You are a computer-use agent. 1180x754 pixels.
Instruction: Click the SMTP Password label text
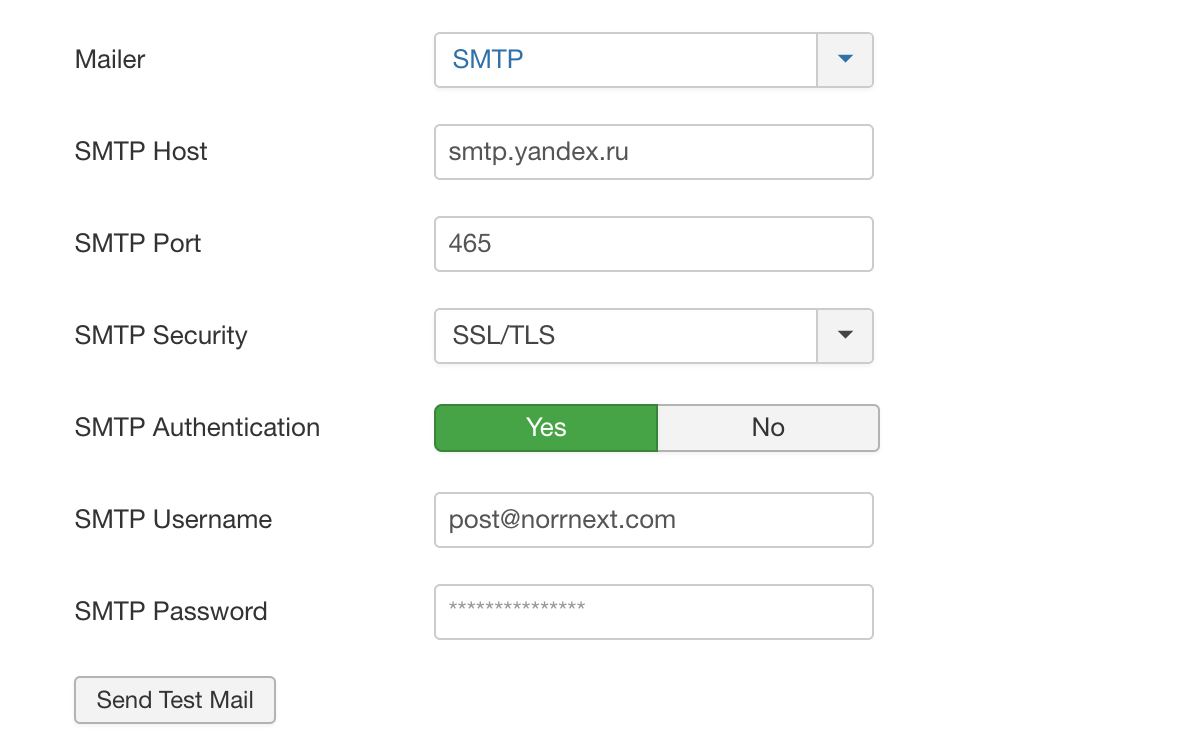[171, 612]
